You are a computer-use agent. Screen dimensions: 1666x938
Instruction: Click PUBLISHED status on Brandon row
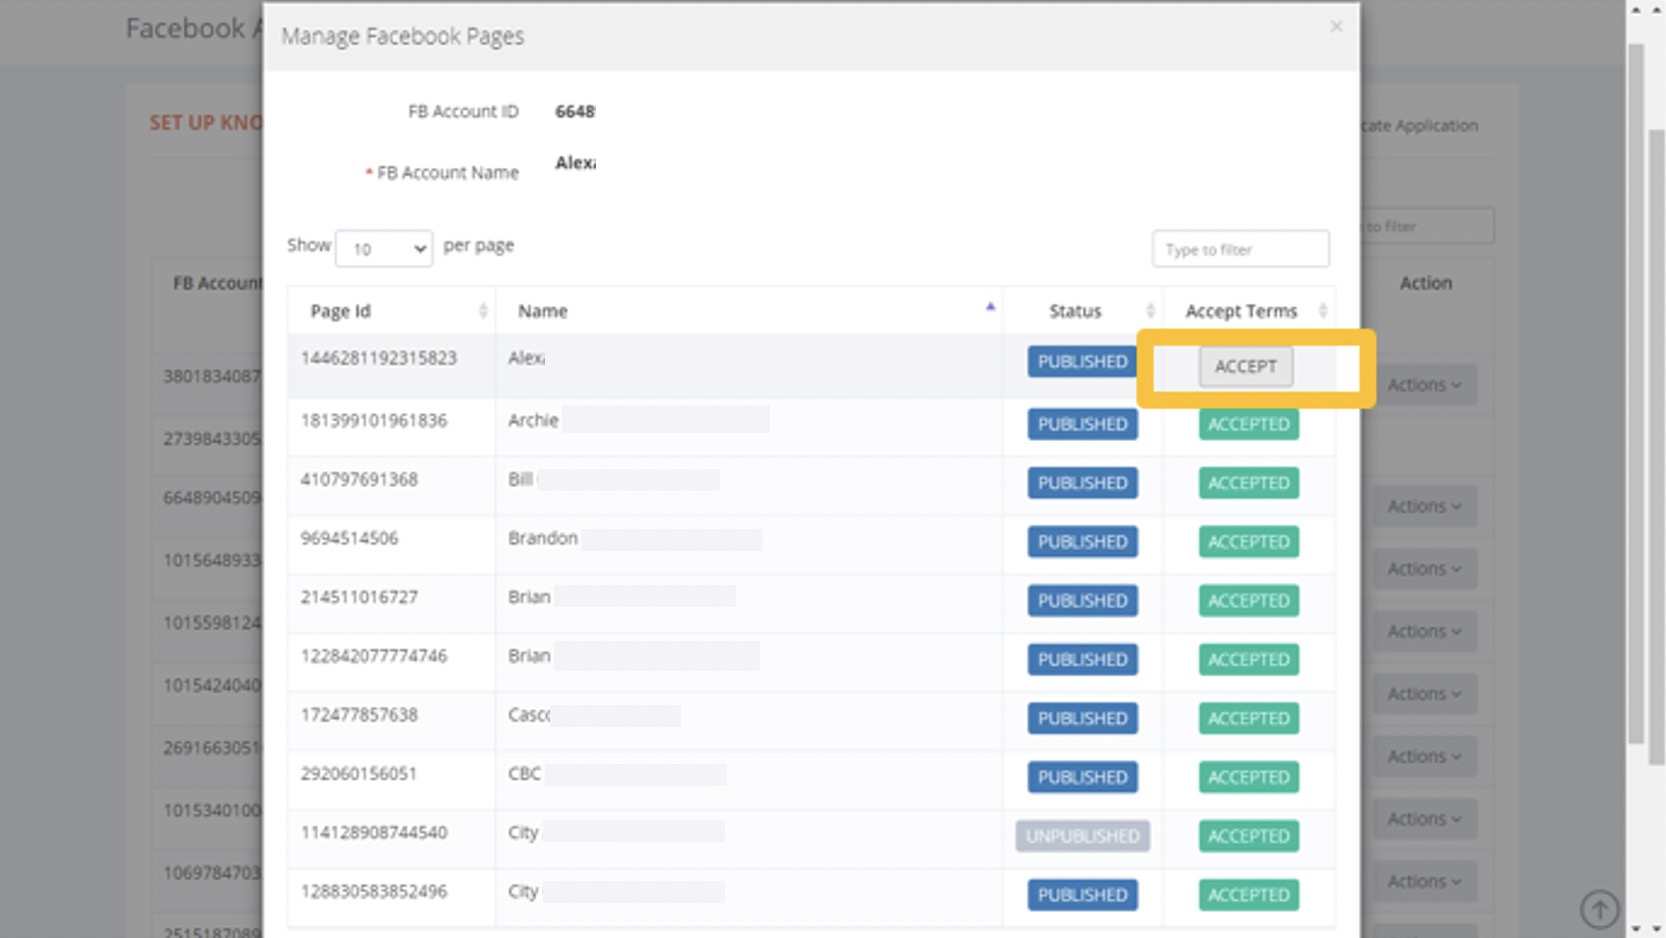tap(1081, 542)
